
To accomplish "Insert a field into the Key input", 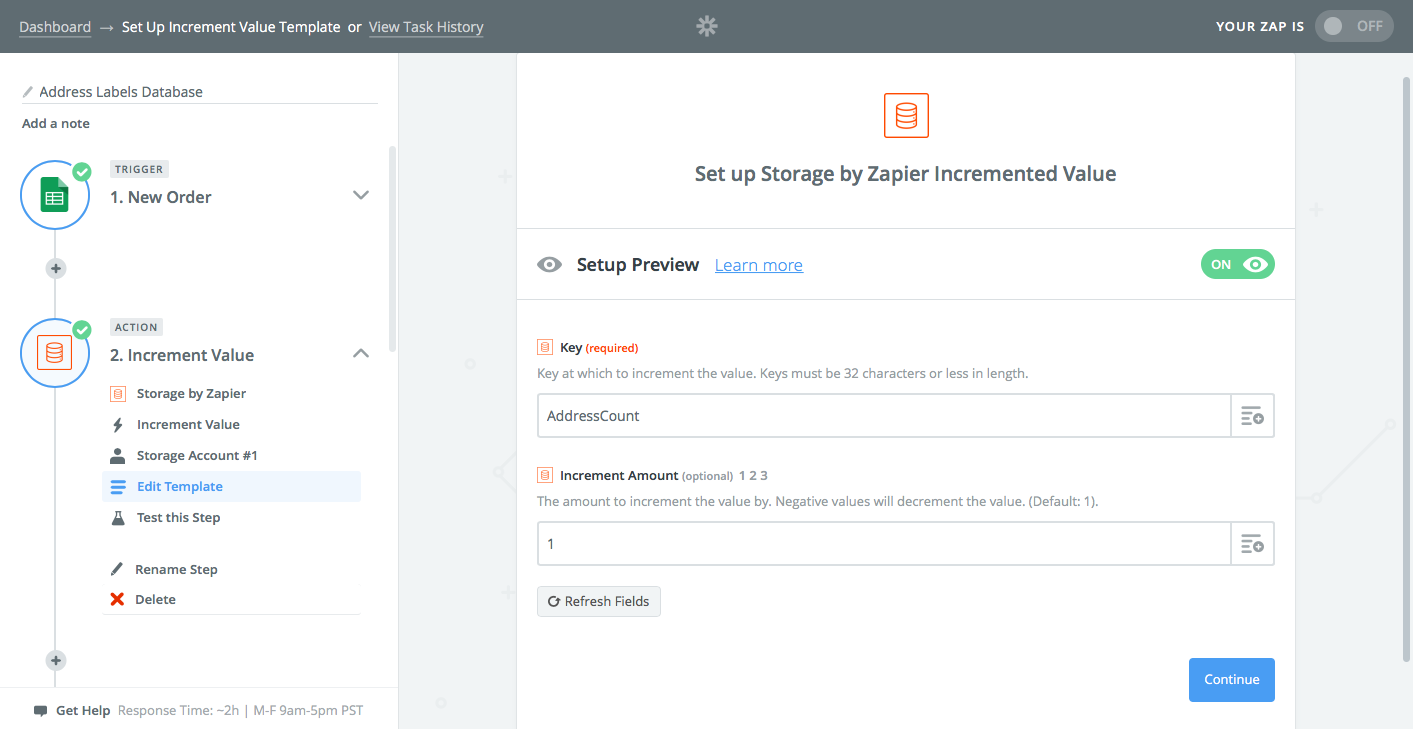I will pyautogui.click(x=1252, y=416).
